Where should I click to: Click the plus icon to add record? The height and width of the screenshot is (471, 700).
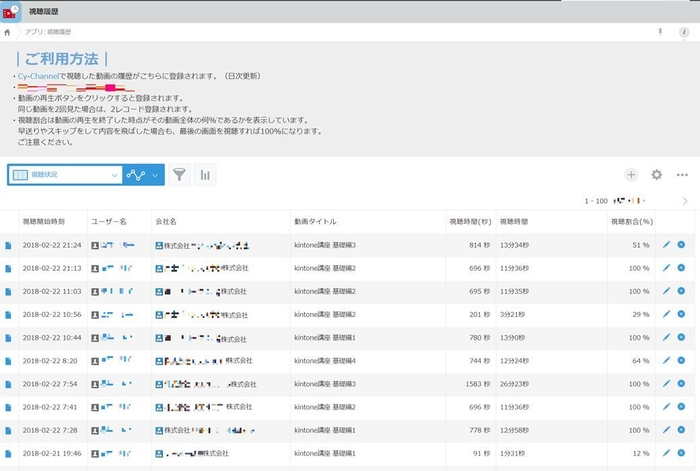pyautogui.click(x=631, y=175)
